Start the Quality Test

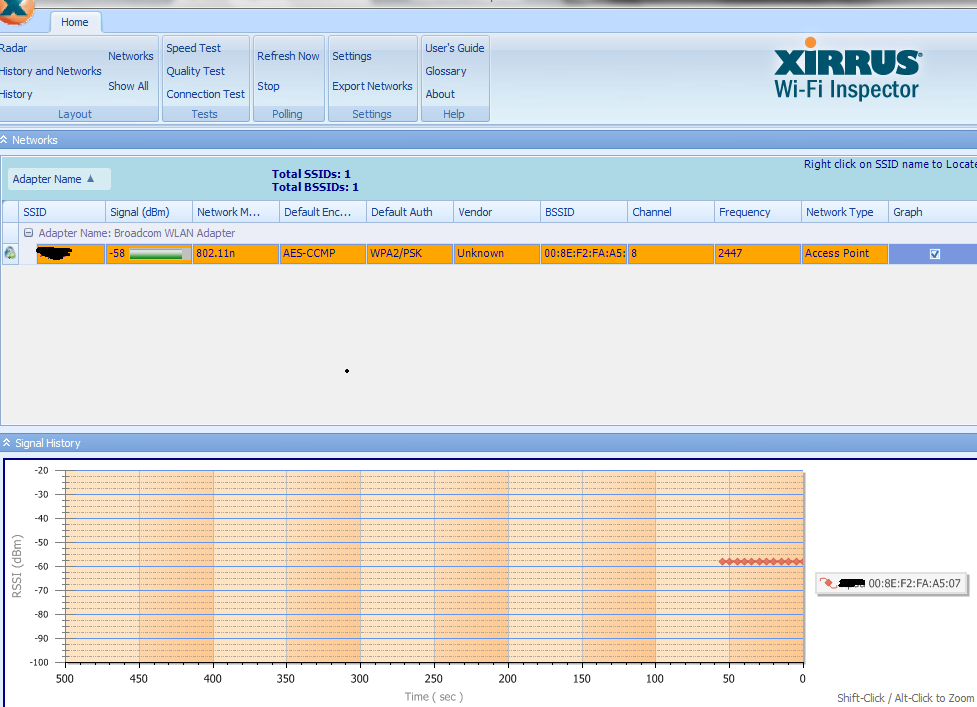[x=196, y=71]
